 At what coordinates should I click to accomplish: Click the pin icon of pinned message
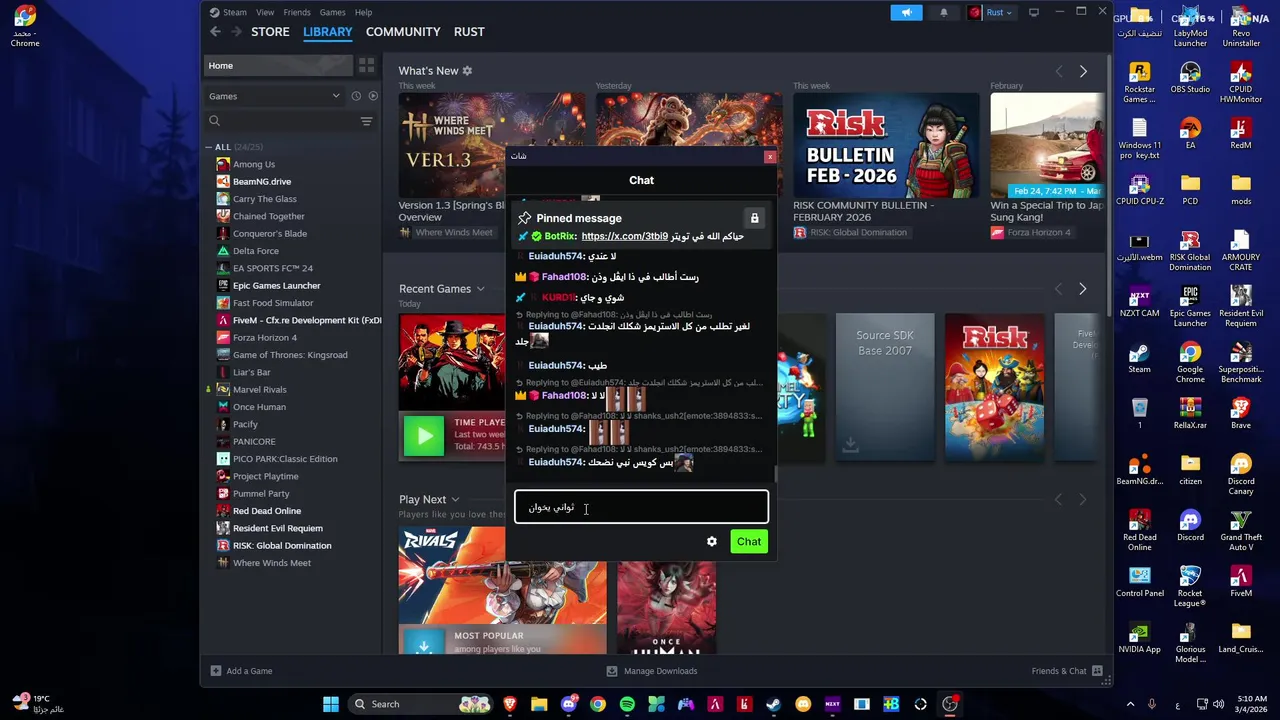(525, 218)
